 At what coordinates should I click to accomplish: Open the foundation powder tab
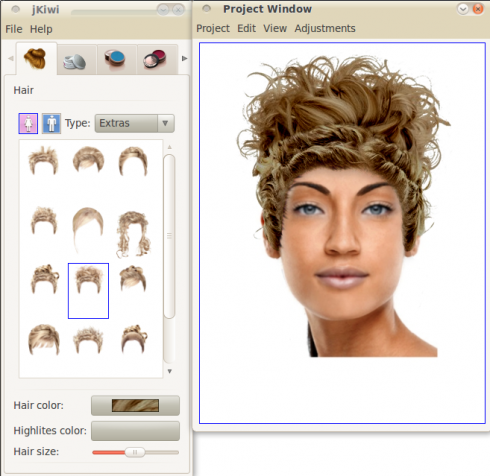pos(75,60)
